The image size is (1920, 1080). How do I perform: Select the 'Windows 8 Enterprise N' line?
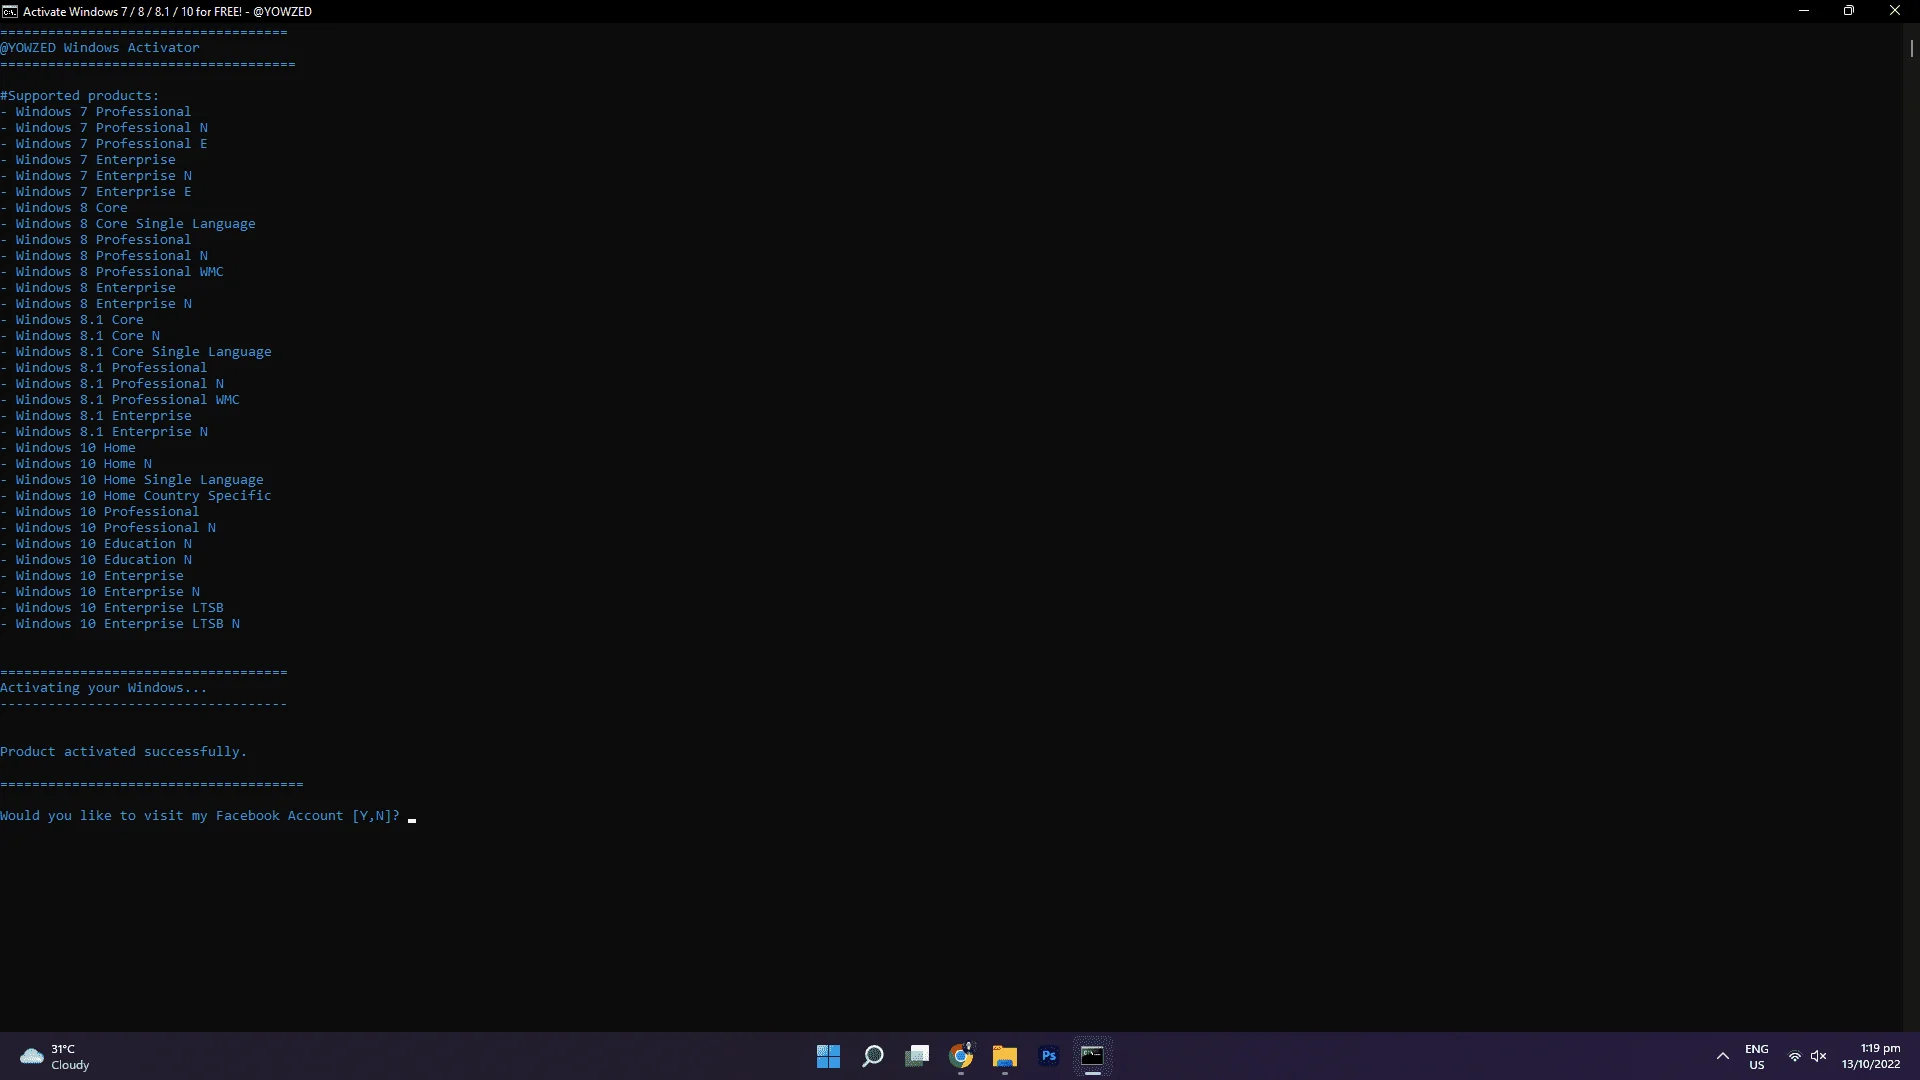click(x=96, y=304)
